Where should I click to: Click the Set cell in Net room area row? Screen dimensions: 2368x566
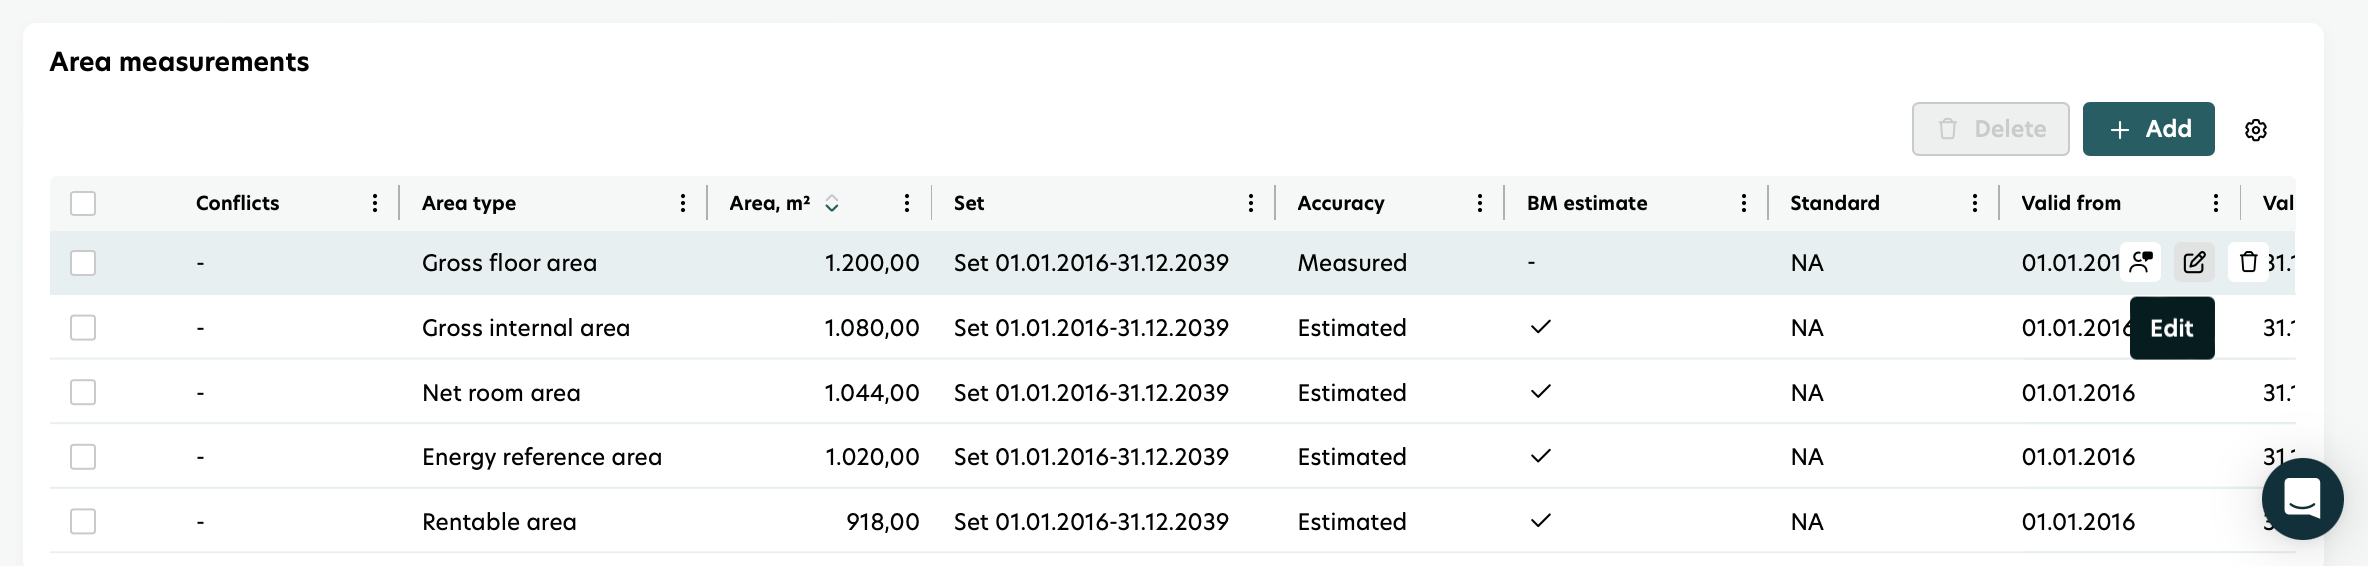coord(1091,393)
